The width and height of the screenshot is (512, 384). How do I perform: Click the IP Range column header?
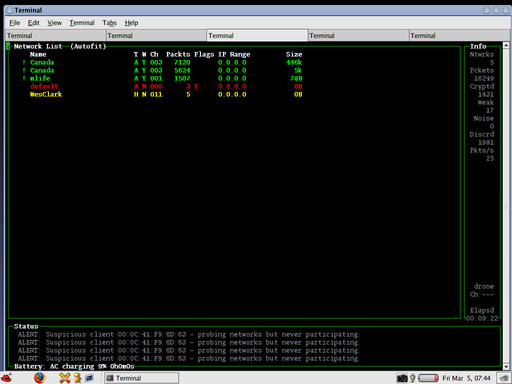click(234, 54)
